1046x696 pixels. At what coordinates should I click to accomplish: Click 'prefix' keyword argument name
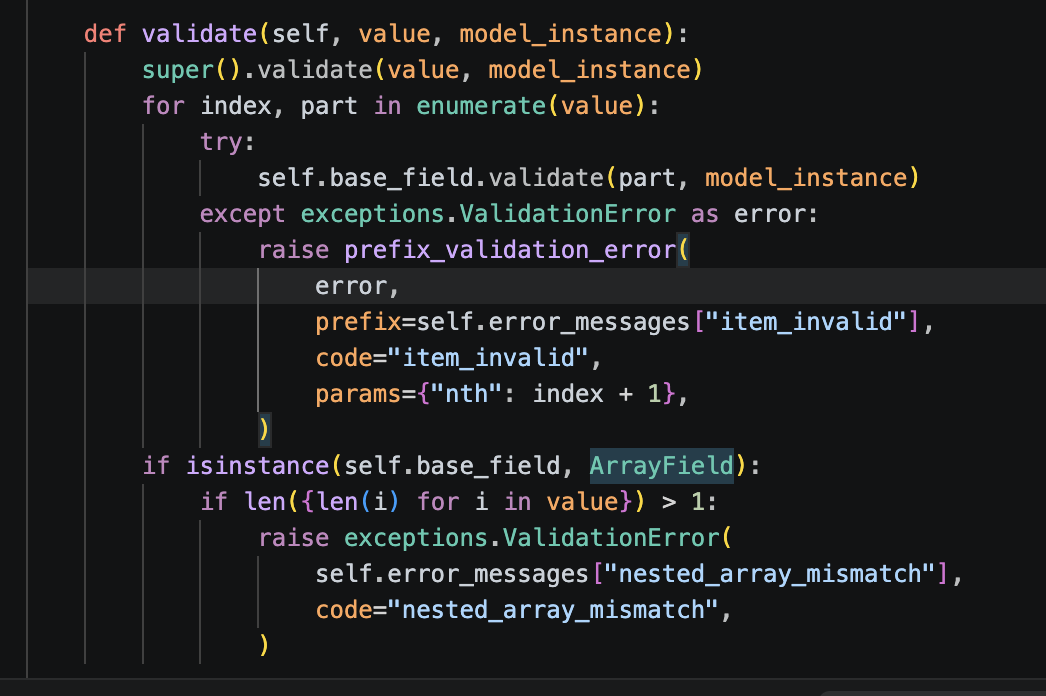(358, 322)
